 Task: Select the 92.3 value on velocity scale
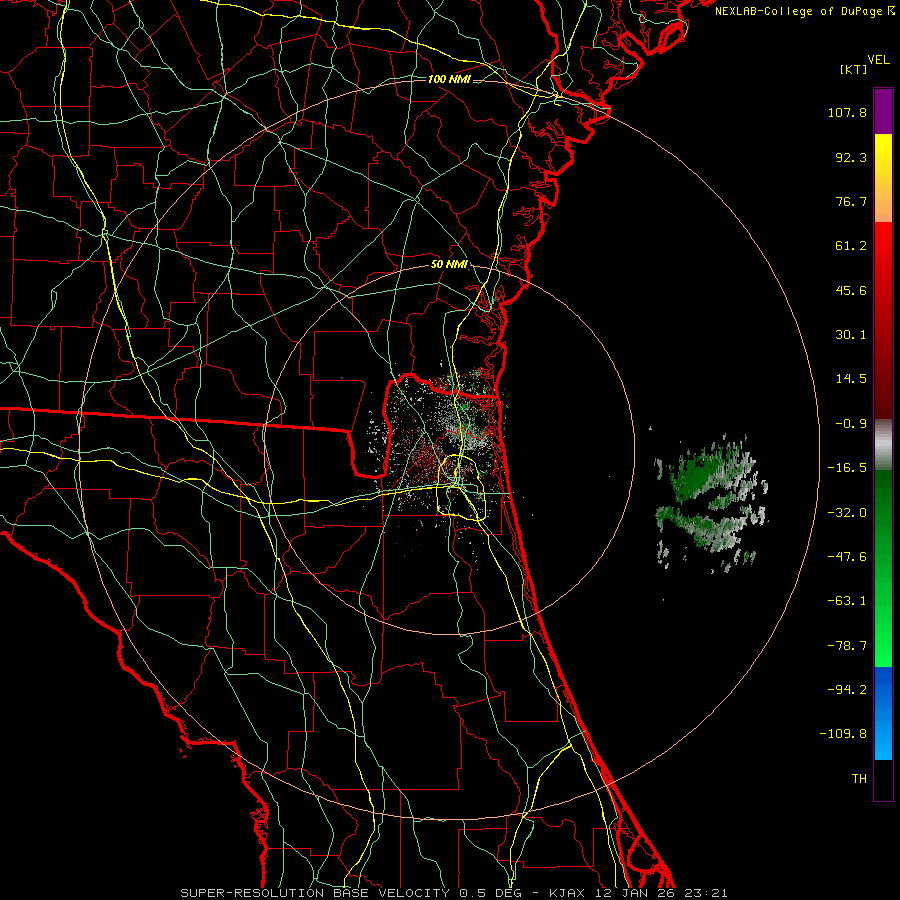tap(851, 157)
